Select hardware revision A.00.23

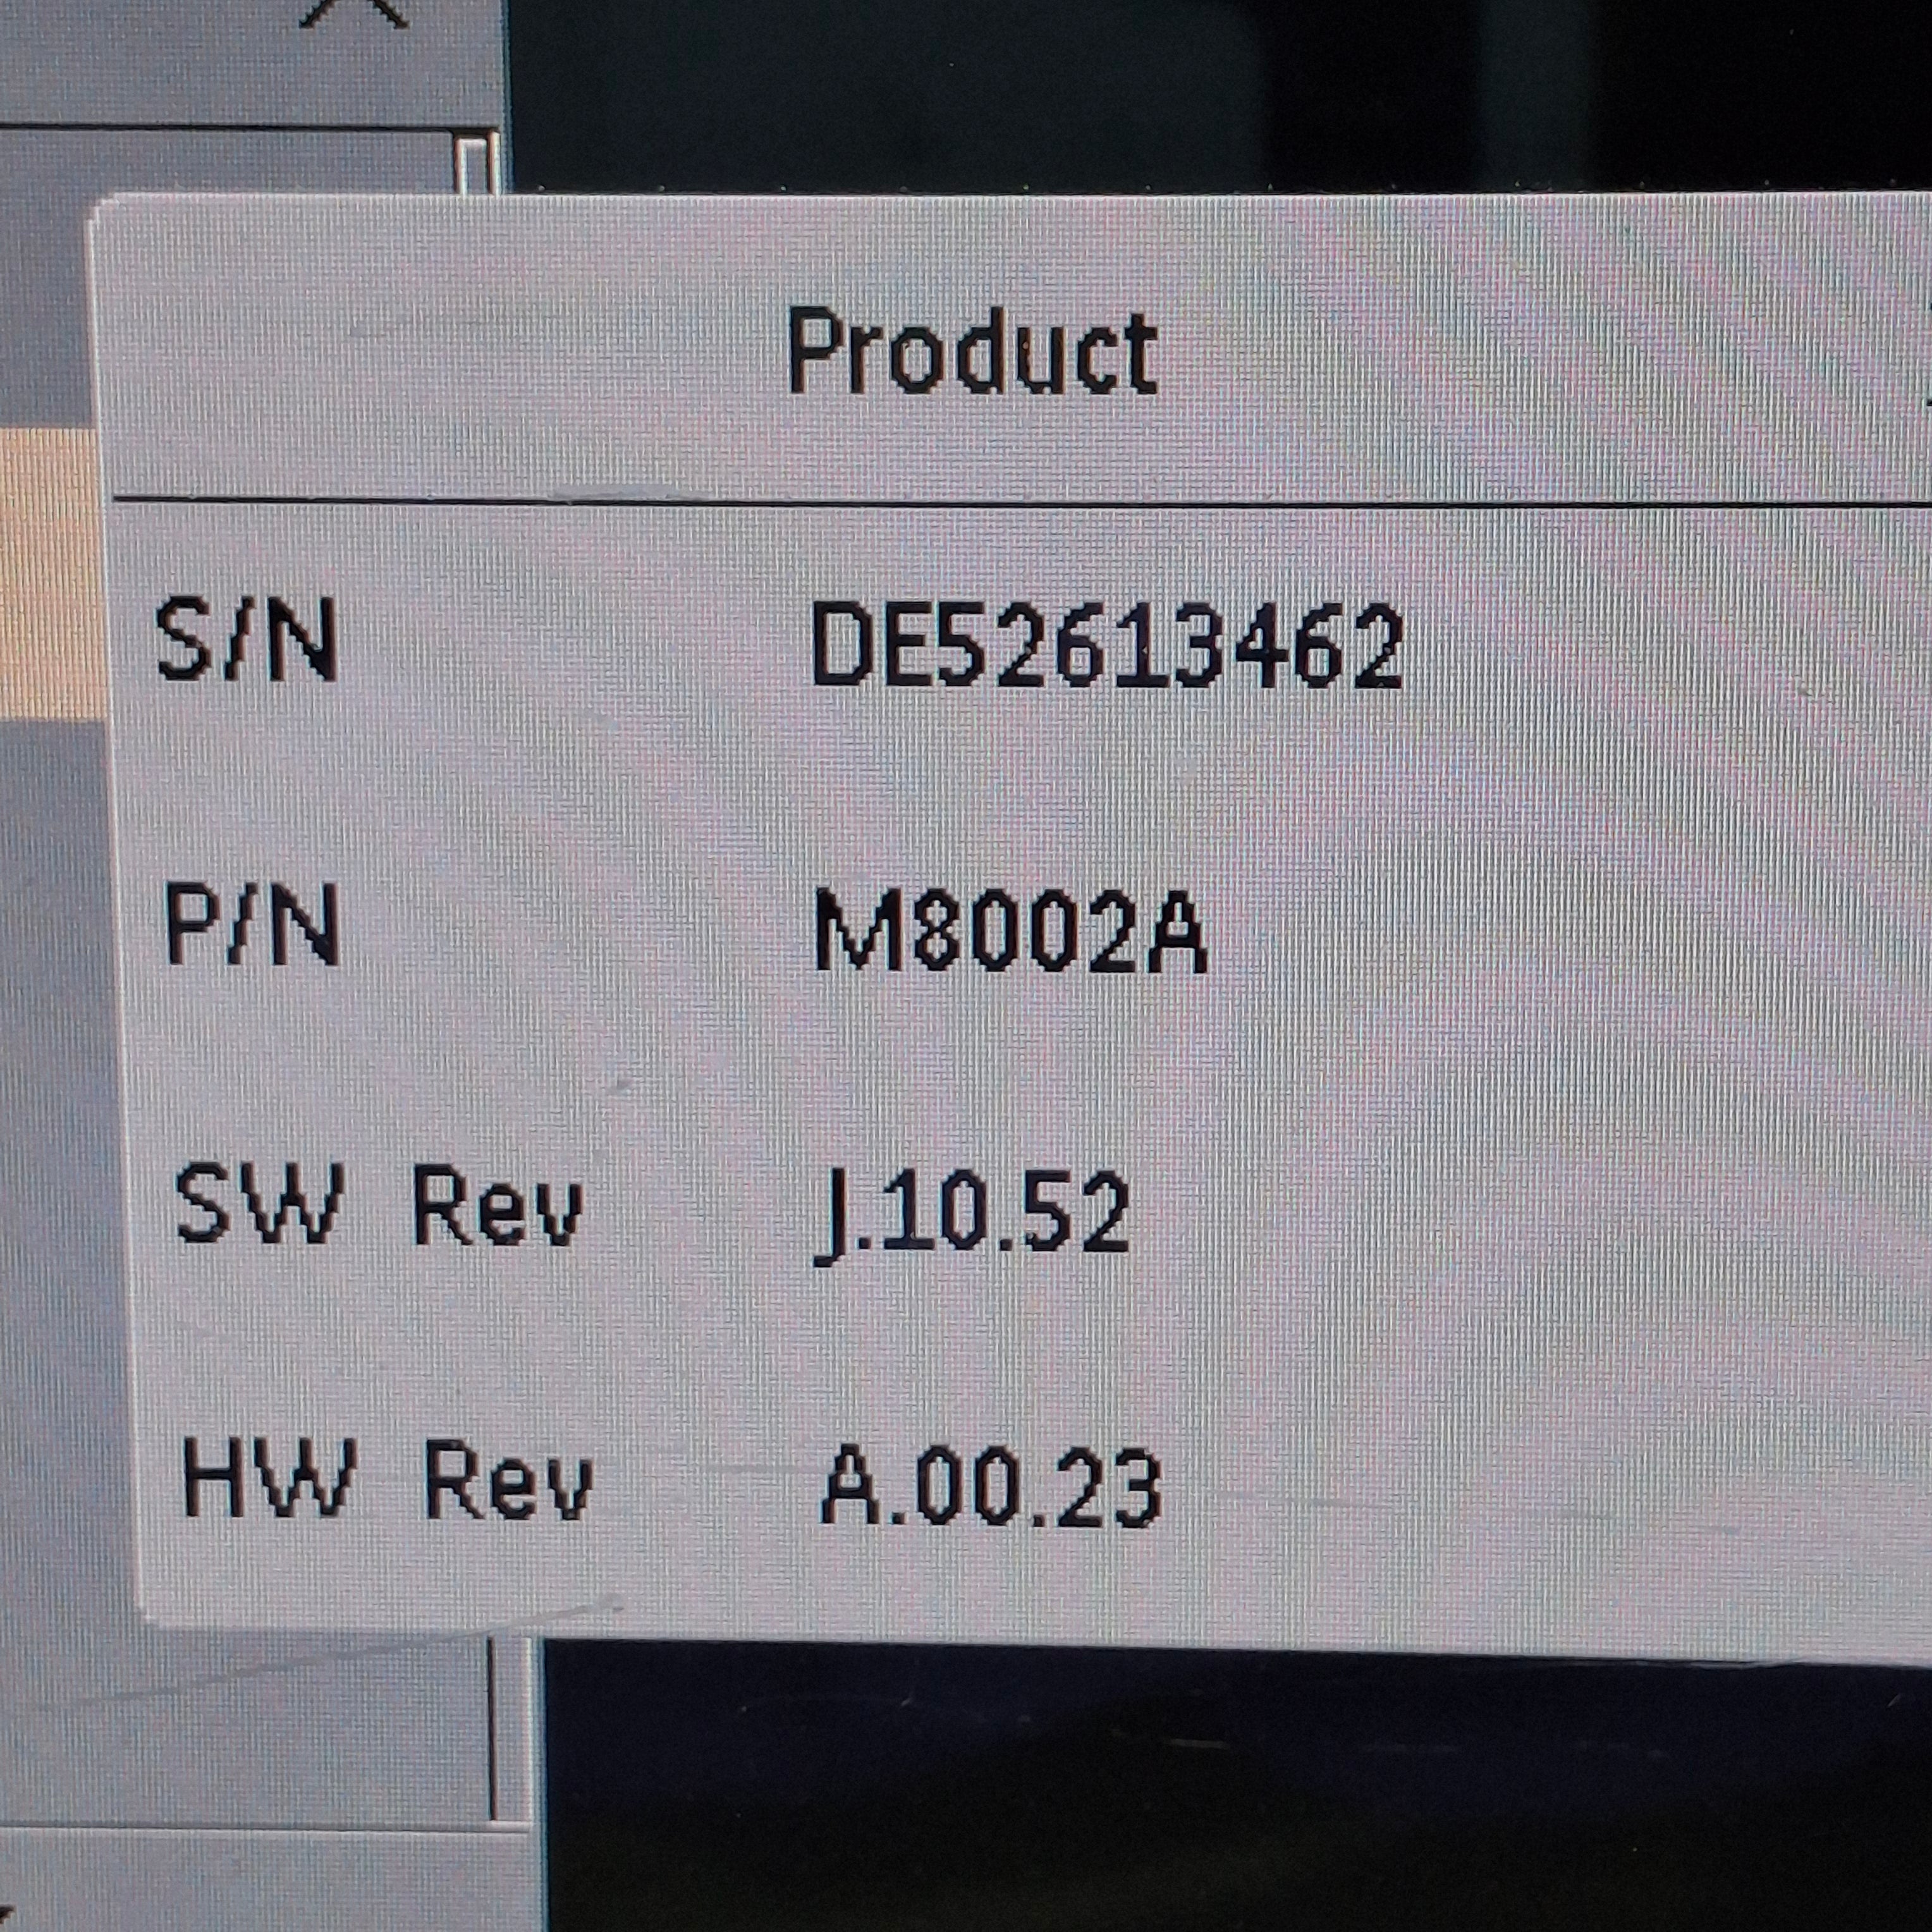[991, 1488]
